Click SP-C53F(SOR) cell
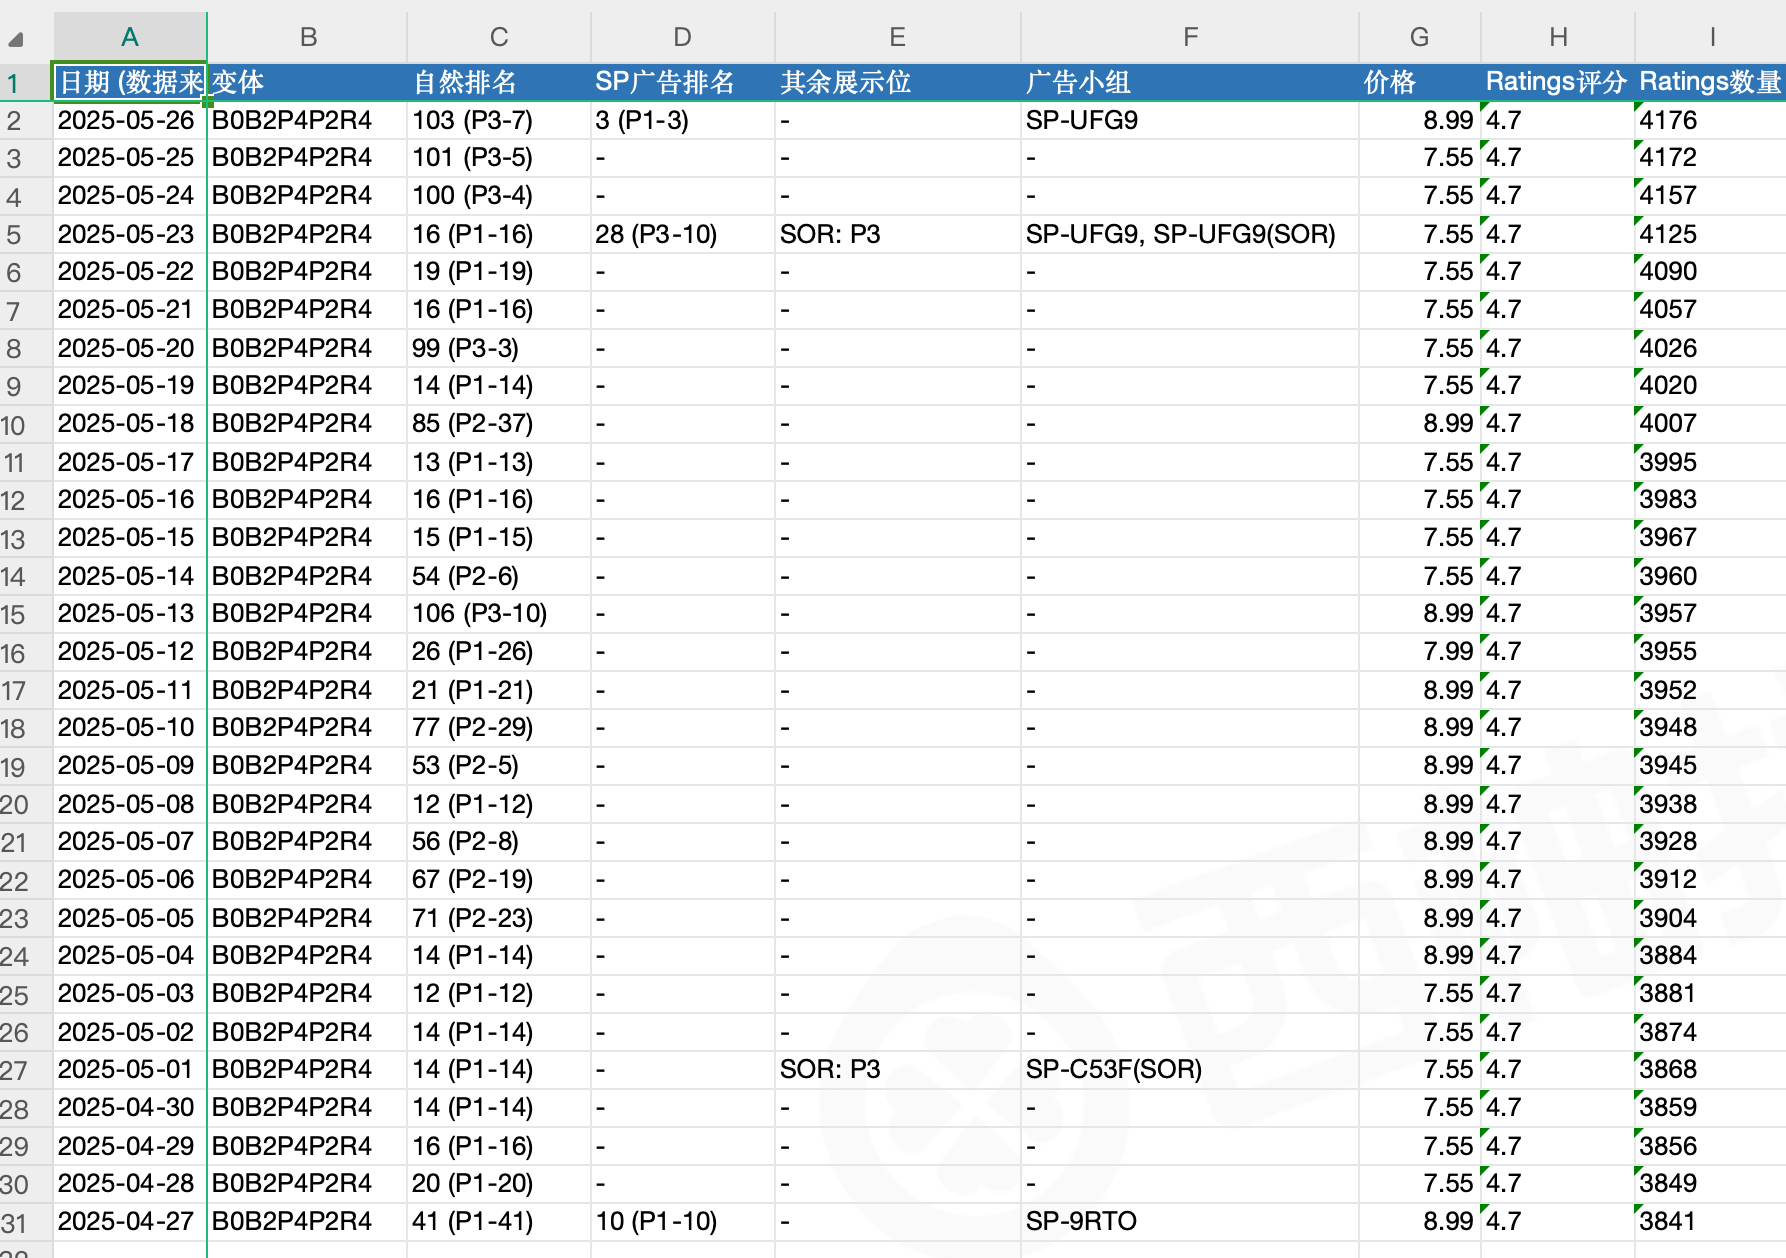This screenshot has height=1258, width=1786. [1190, 1070]
